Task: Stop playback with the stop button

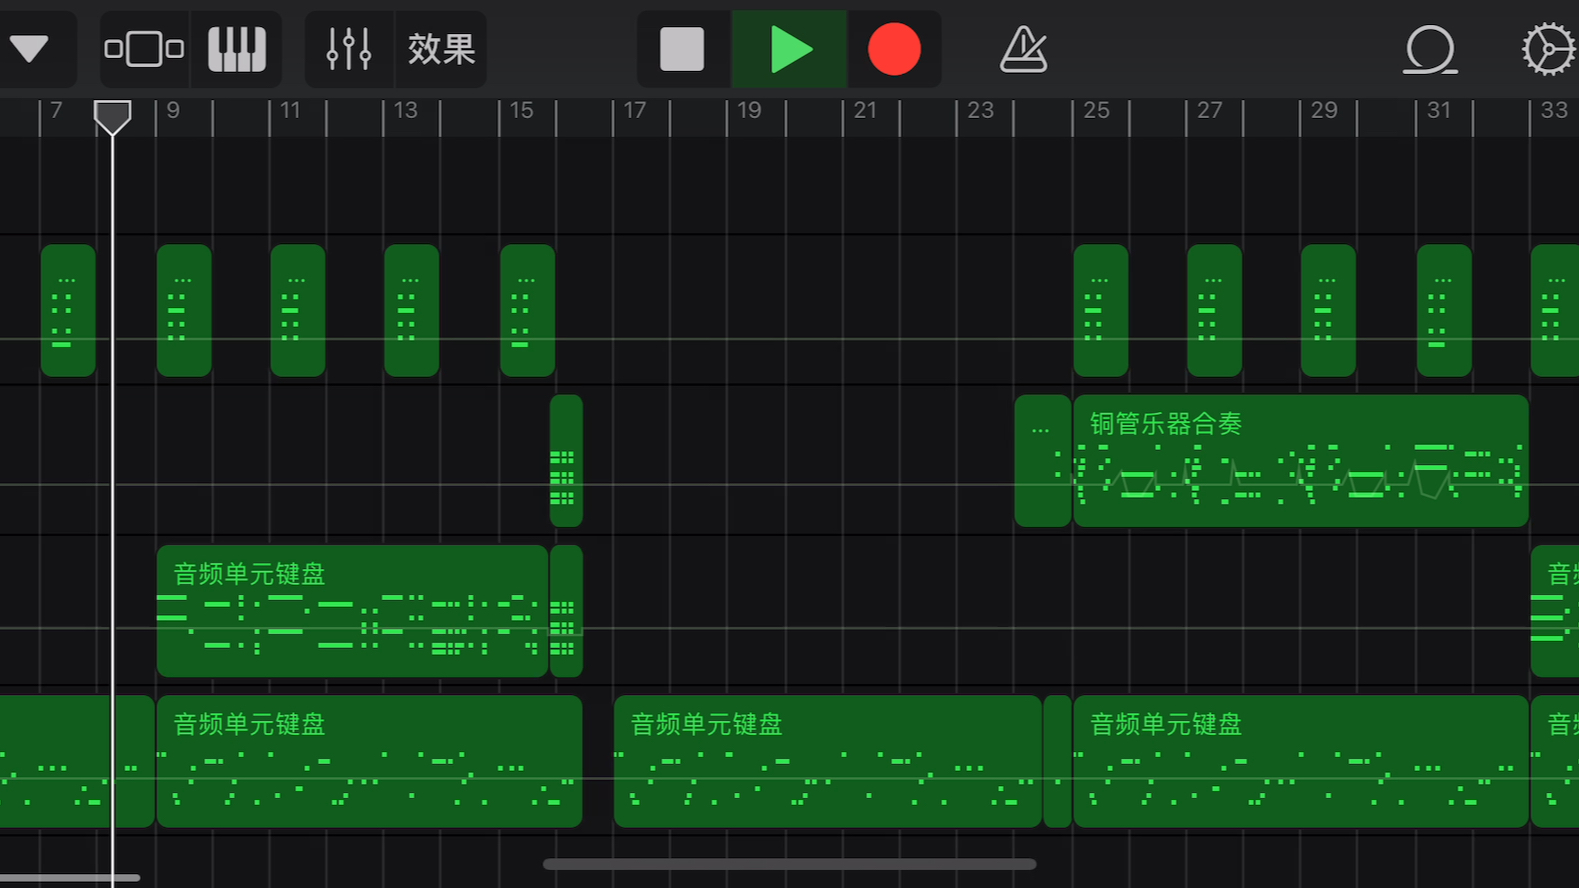Action: pos(682,49)
